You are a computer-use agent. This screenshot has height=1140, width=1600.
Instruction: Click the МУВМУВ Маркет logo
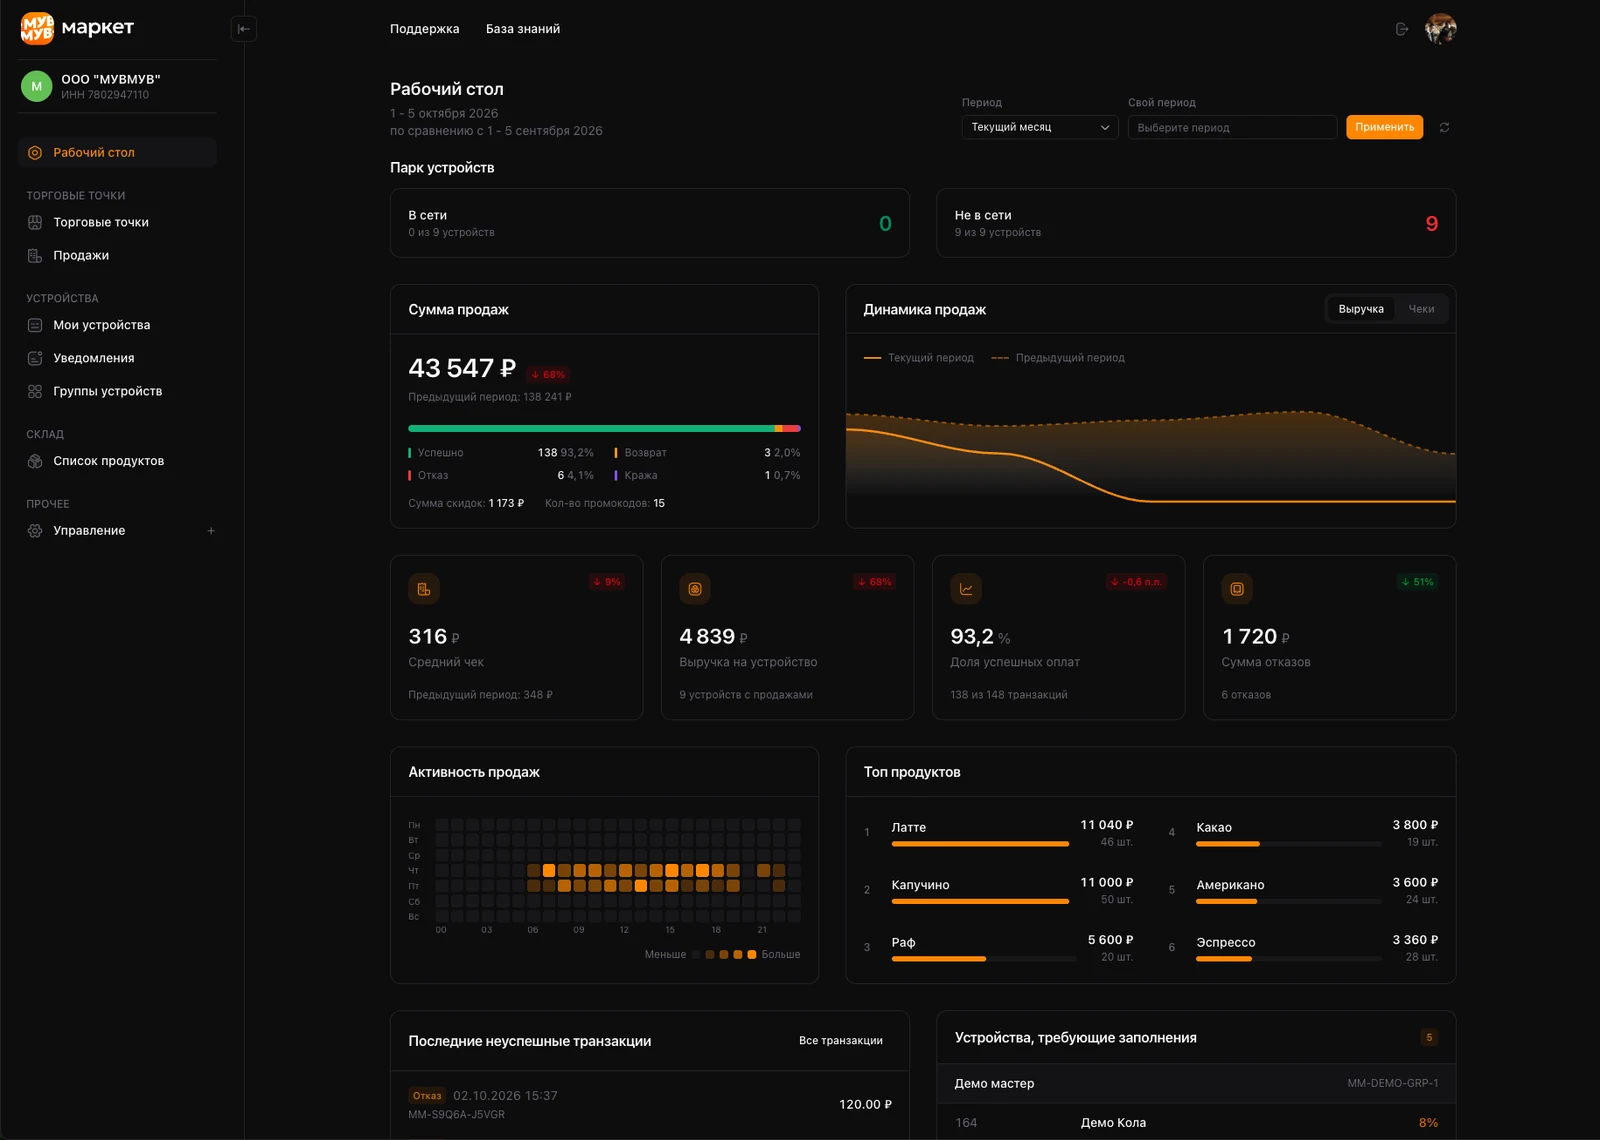click(x=77, y=28)
